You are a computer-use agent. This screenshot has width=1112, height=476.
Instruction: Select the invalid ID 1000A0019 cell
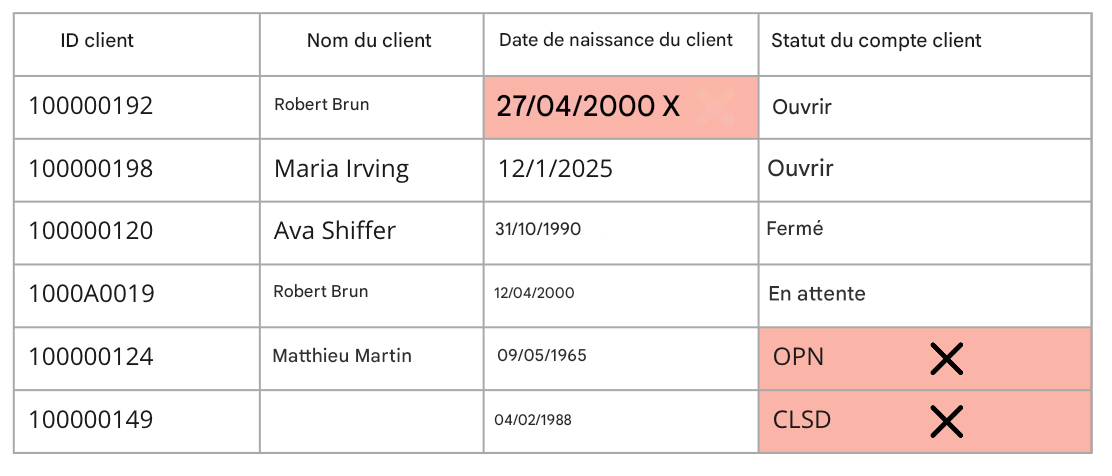coord(91,294)
